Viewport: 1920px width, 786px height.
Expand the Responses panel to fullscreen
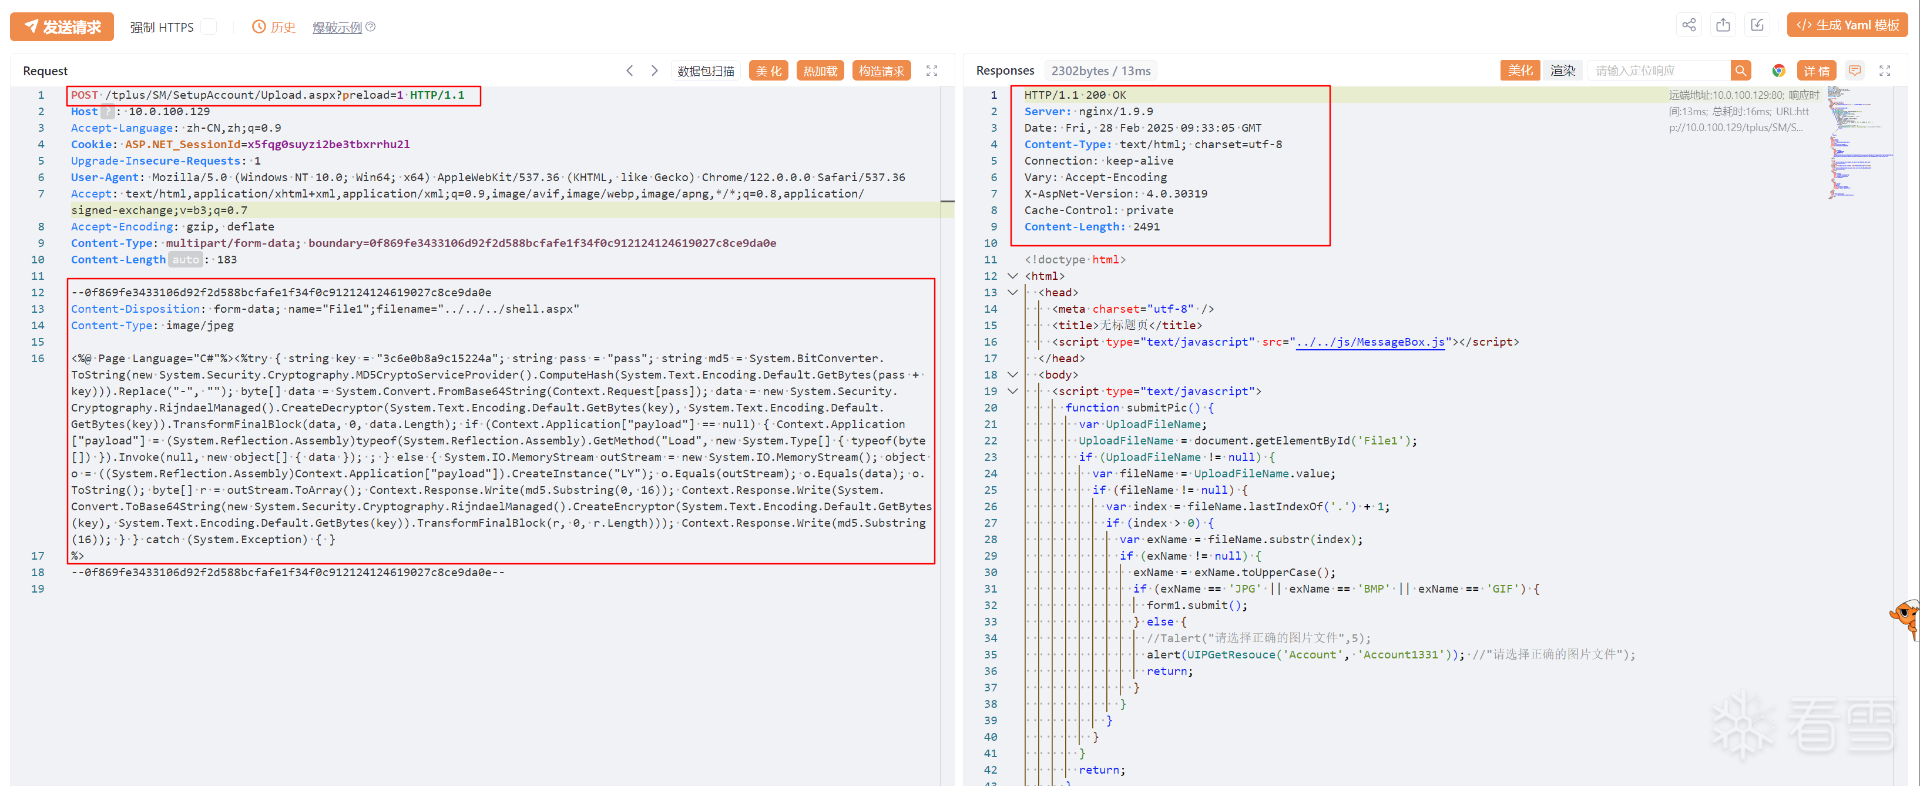pyautogui.click(x=1885, y=71)
